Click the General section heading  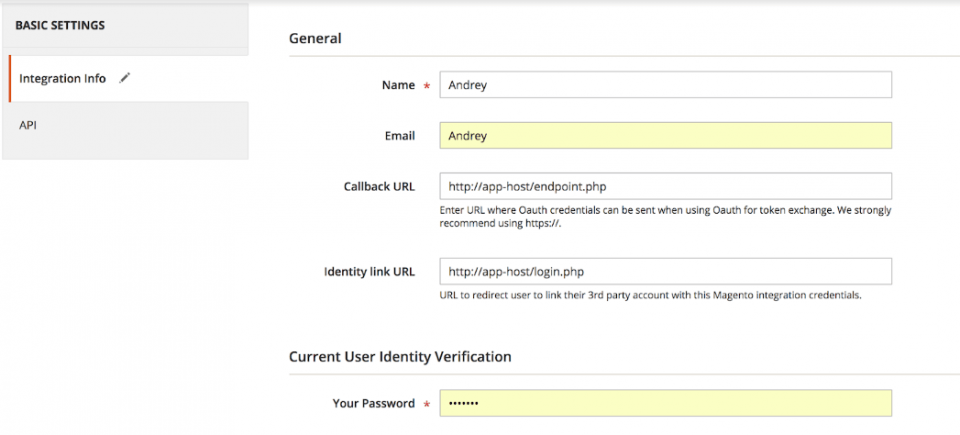(x=315, y=38)
